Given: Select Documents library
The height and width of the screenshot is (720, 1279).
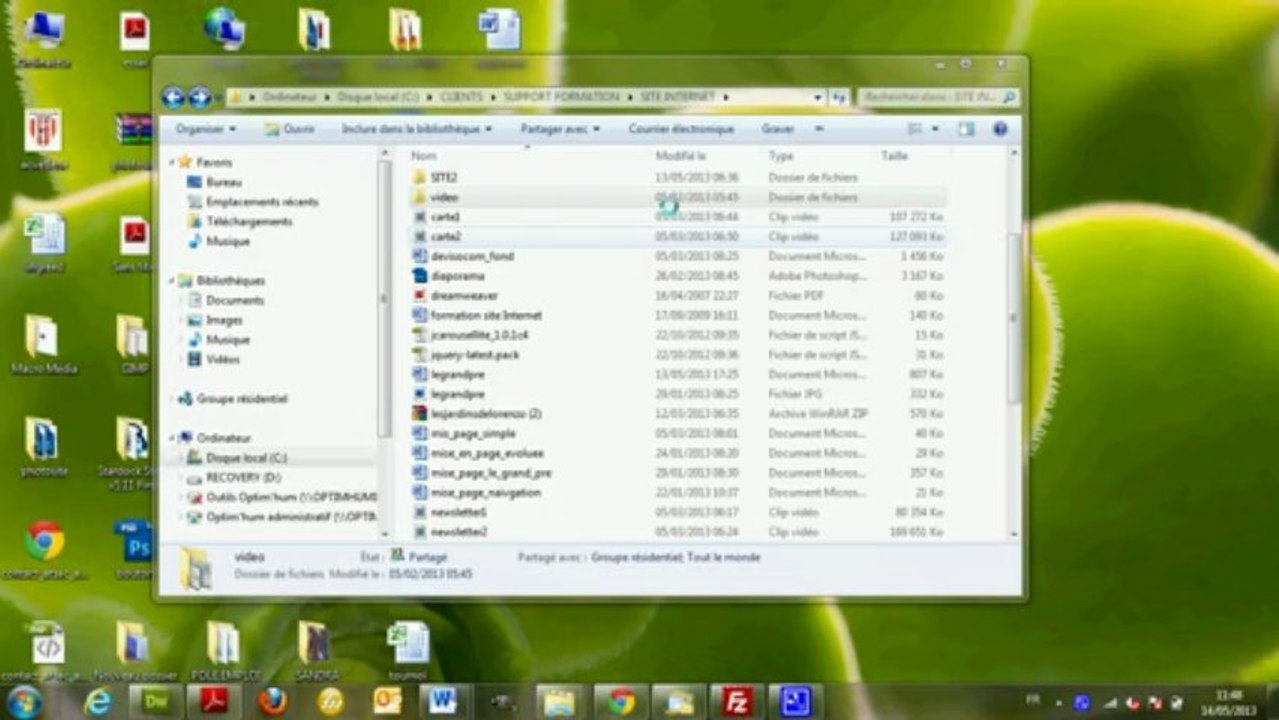Looking at the screenshot, I should tap(235, 300).
